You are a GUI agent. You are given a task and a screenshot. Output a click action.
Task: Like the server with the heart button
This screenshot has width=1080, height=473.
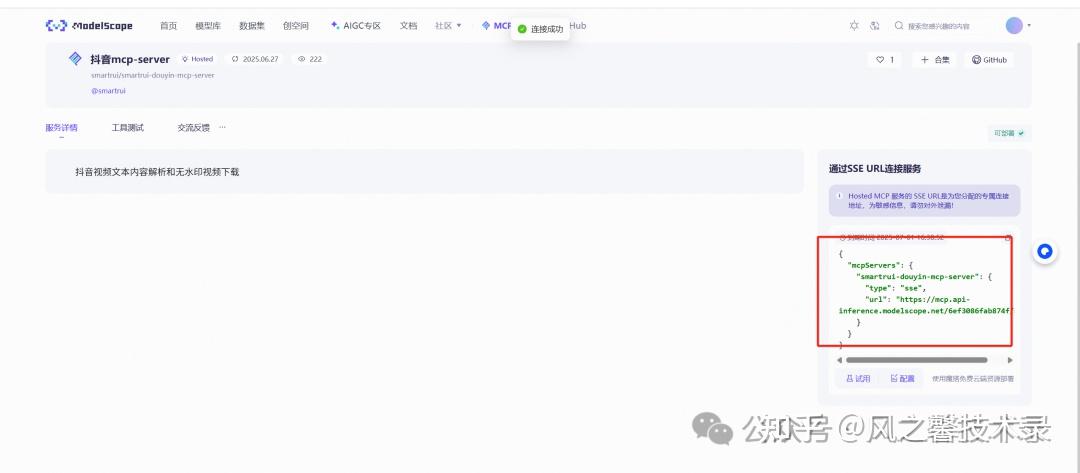point(884,60)
